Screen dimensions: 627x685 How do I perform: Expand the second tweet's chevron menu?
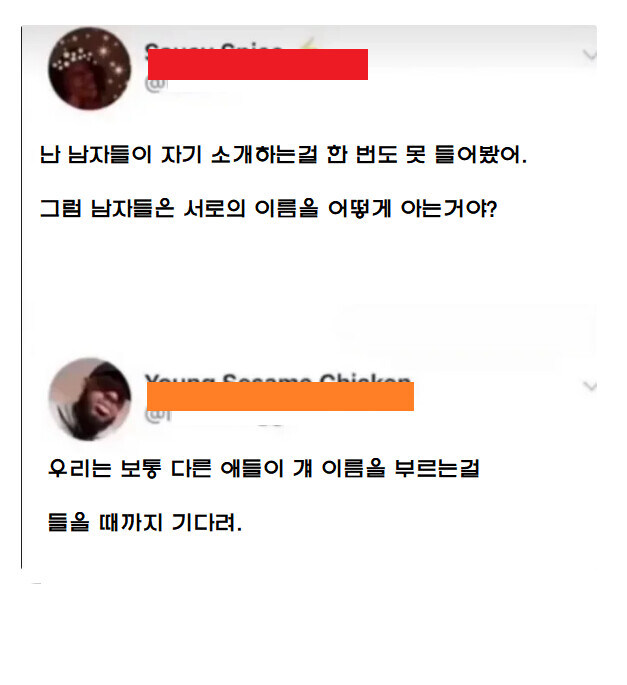[589, 386]
